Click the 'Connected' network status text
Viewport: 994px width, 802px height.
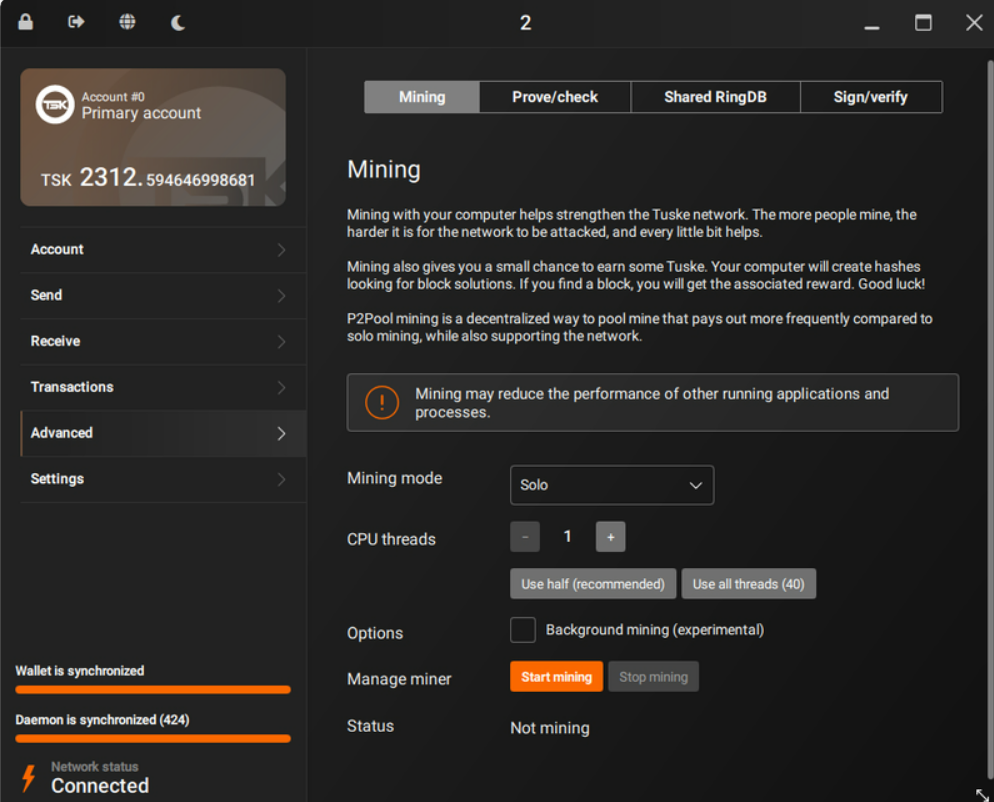[100, 786]
